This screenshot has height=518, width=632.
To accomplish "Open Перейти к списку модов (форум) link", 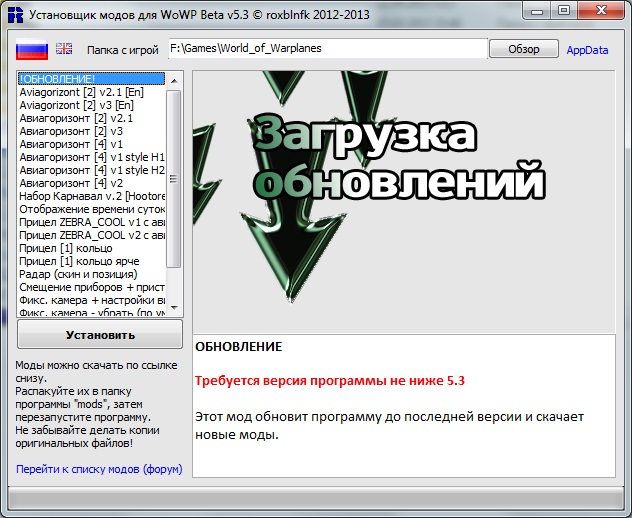I will [99, 469].
